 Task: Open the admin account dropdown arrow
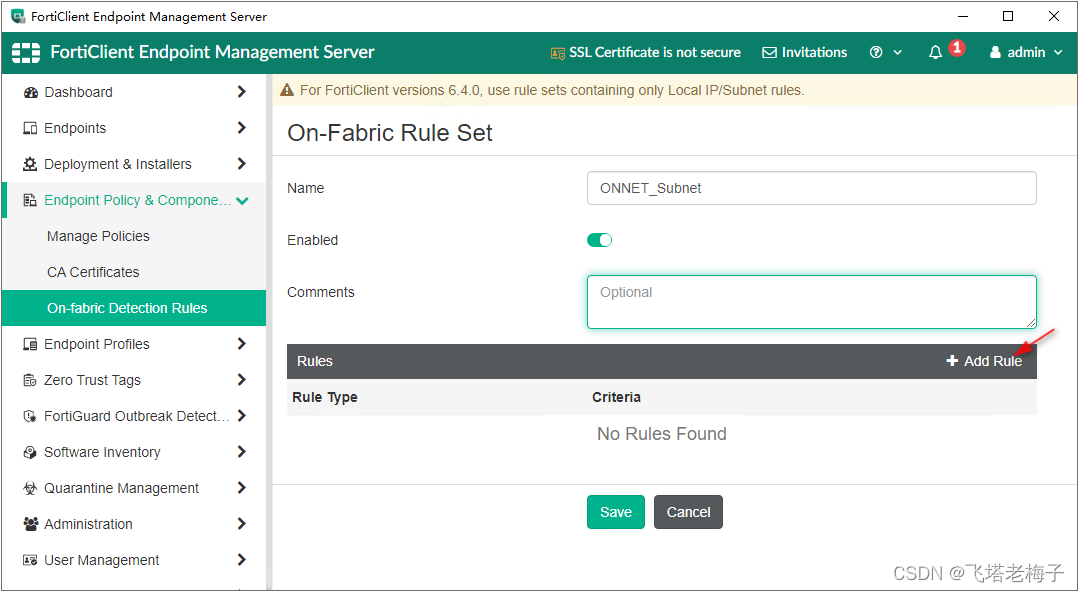(x=1058, y=53)
